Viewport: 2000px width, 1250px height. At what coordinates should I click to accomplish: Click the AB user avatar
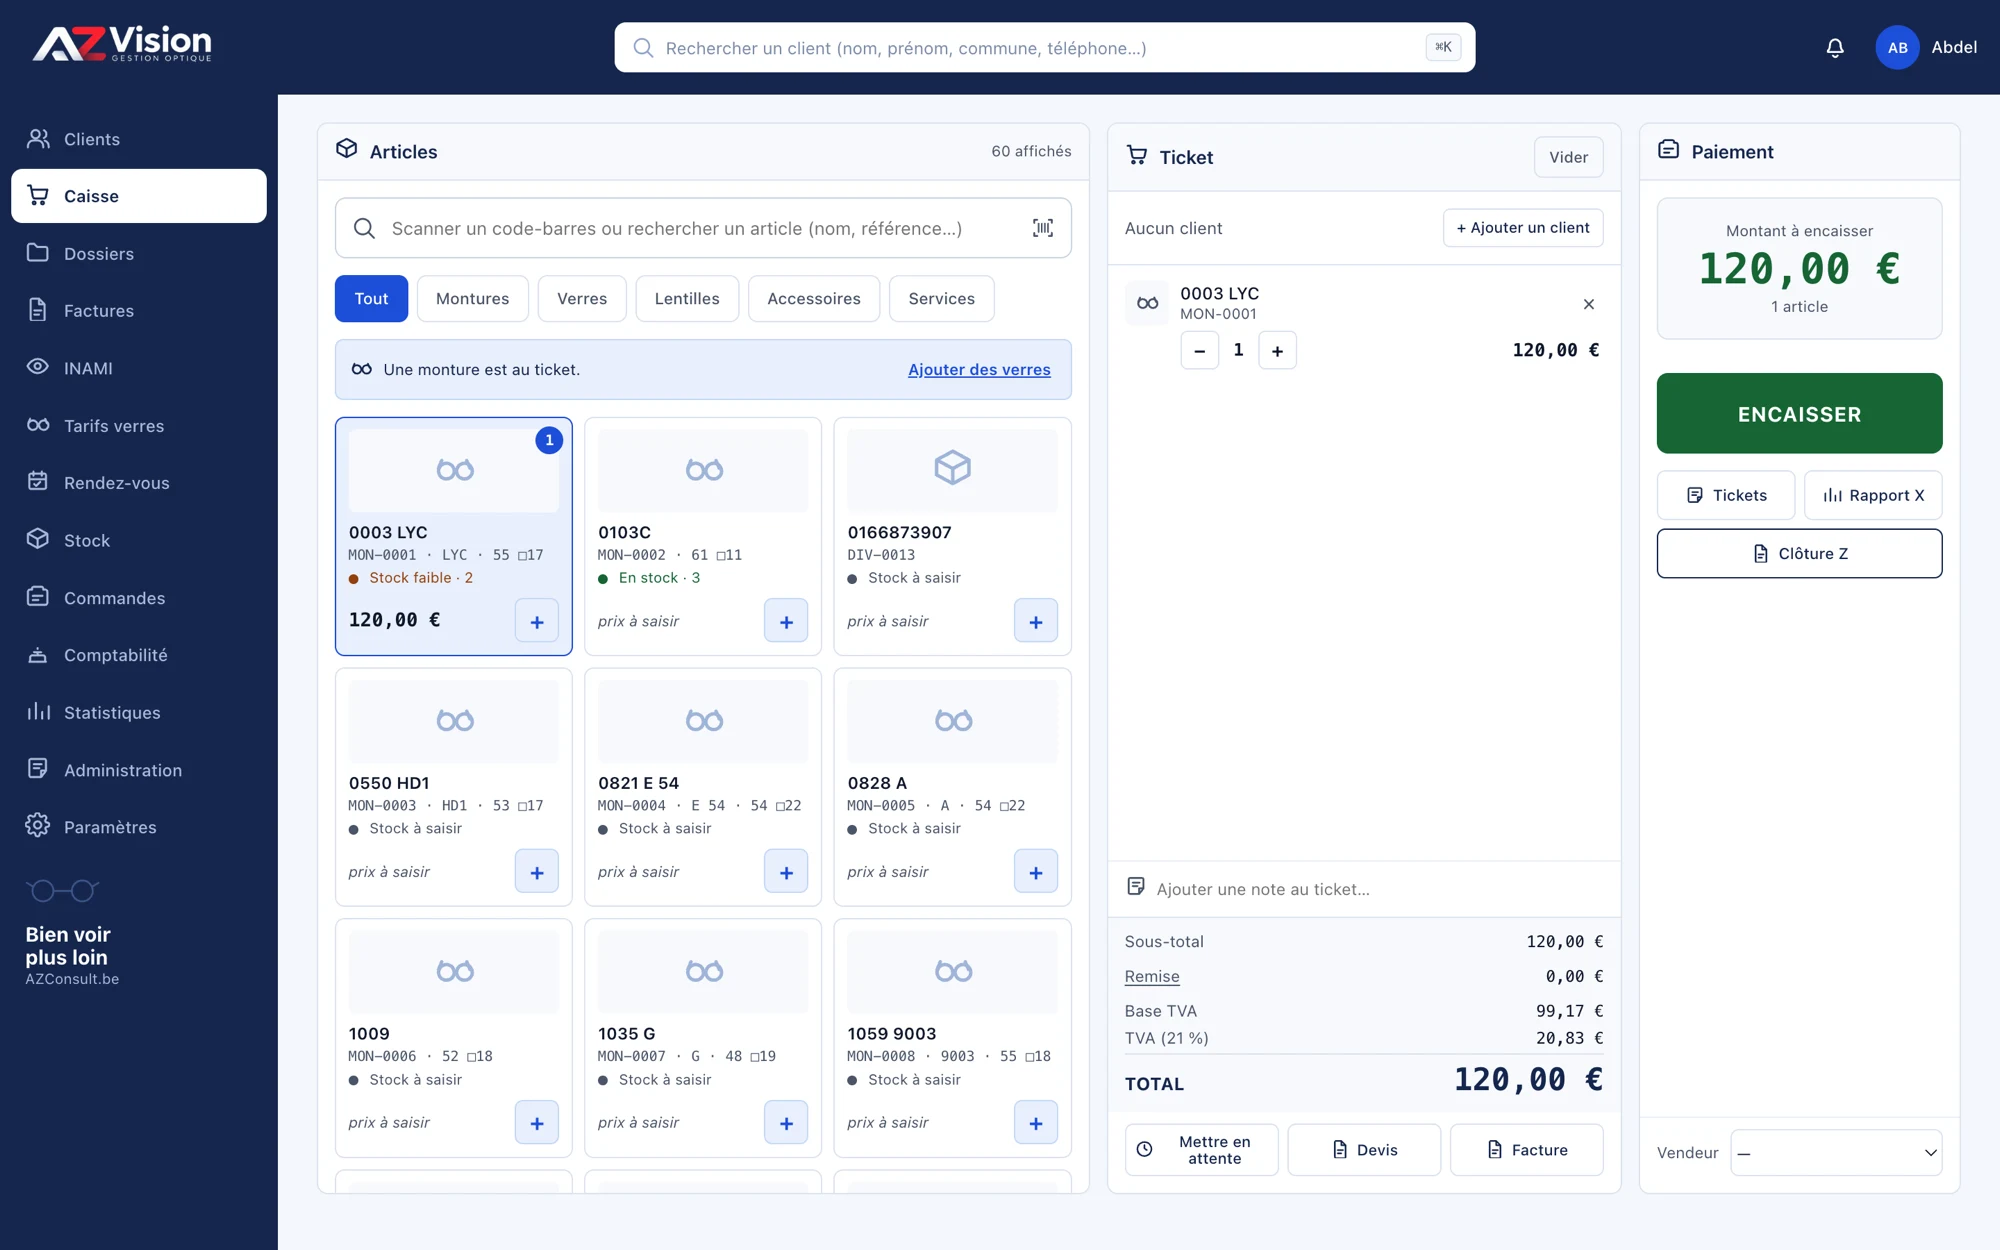(x=1897, y=48)
